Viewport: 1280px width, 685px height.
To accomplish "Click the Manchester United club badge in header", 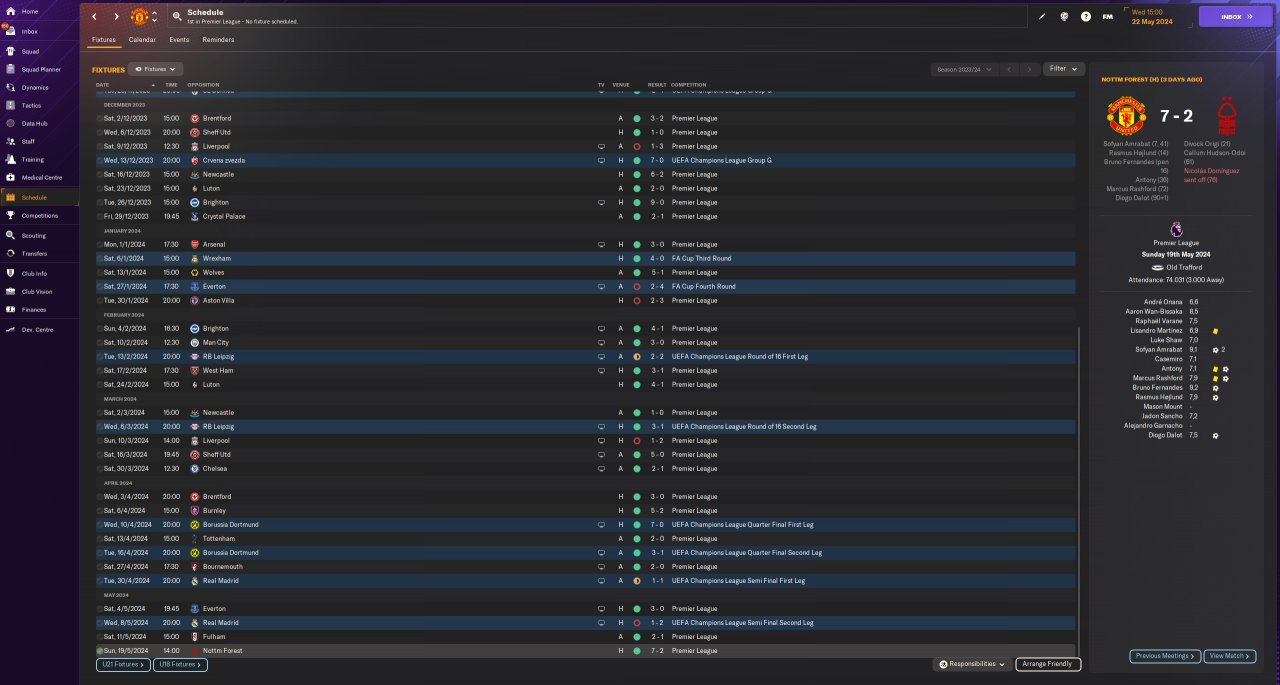I will (139, 17).
